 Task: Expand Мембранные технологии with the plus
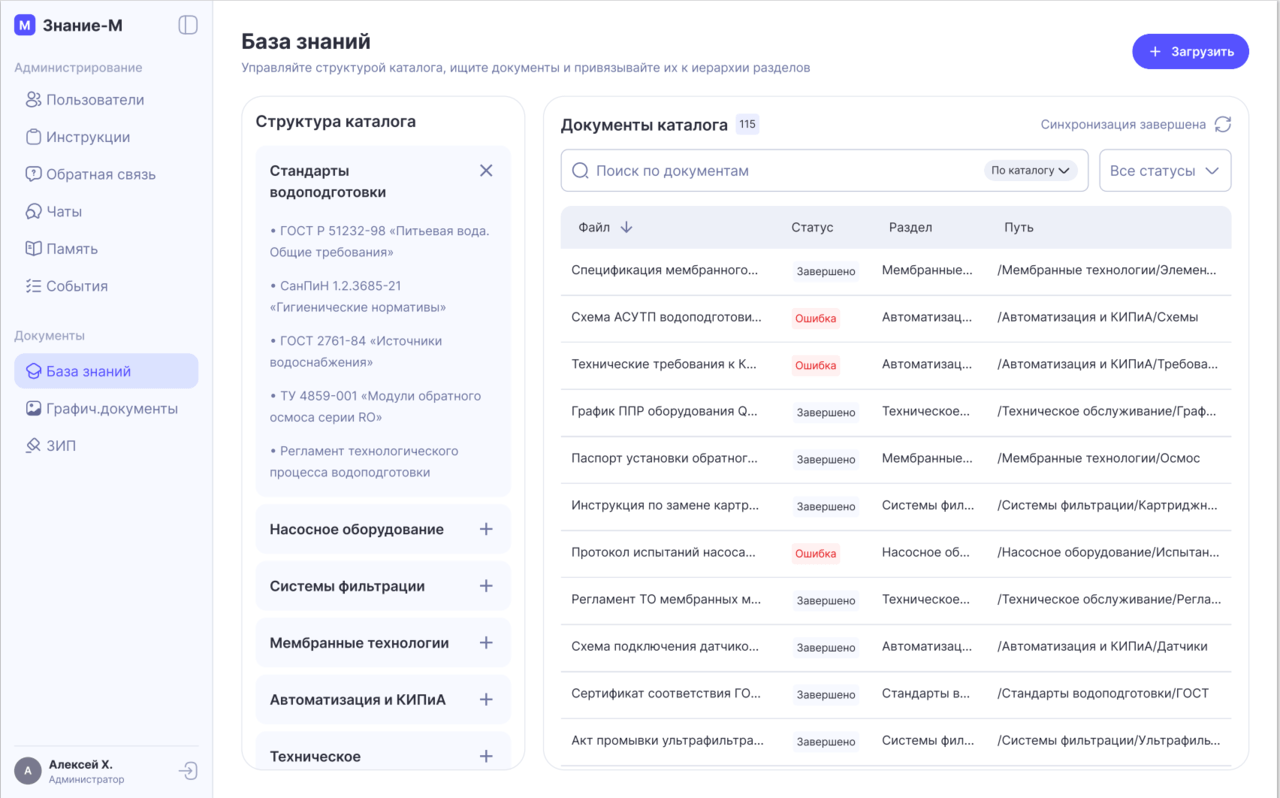pyautogui.click(x=486, y=643)
